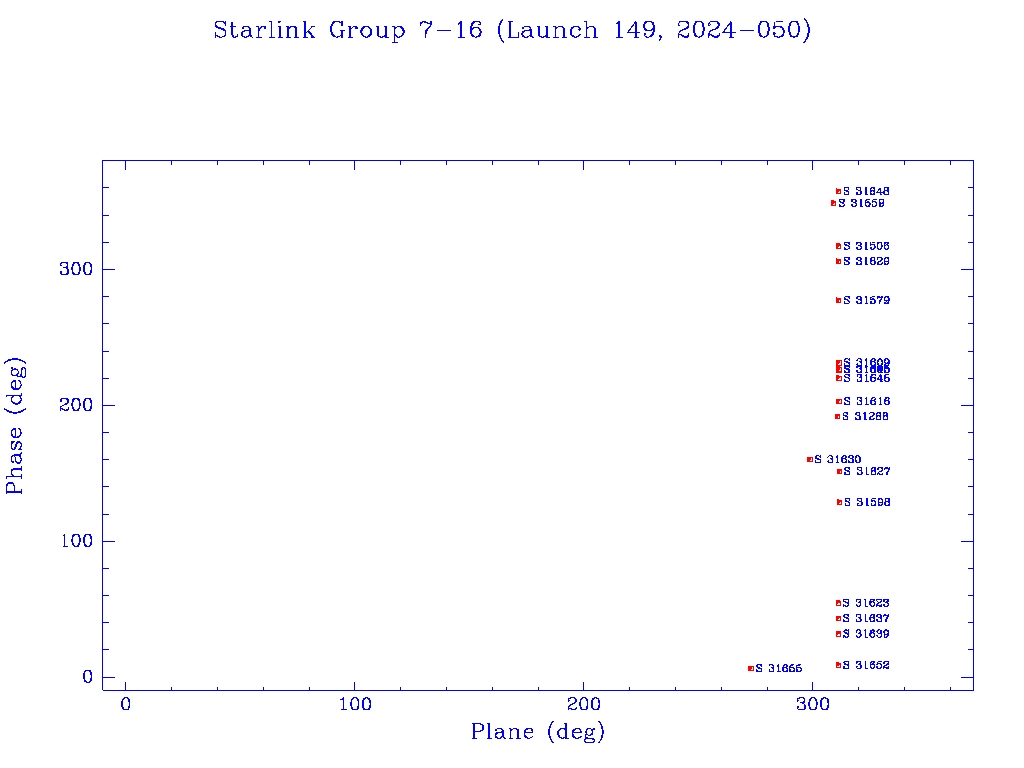Click the '0' tick on Plane axis

pyautogui.click(x=125, y=704)
